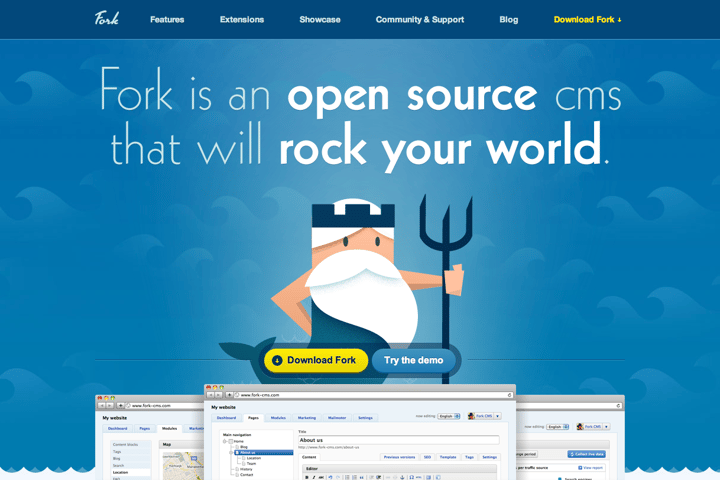720x480 pixels.
Task: Open the Features page
Action: pyautogui.click(x=167, y=19)
